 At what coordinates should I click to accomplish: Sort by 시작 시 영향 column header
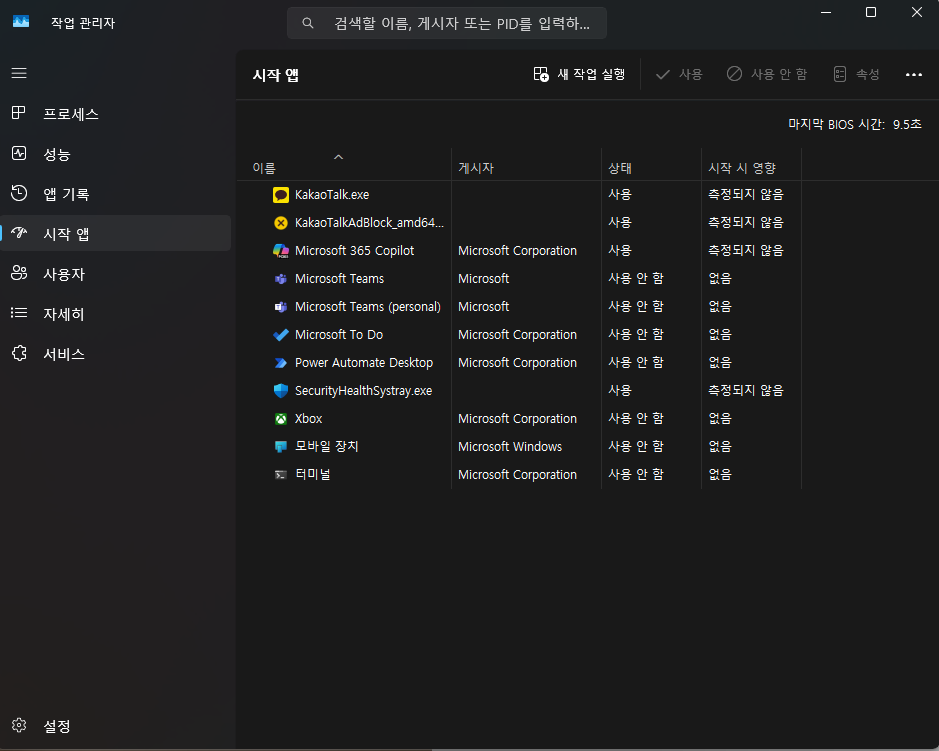pyautogui.click(x=742, y=168)
